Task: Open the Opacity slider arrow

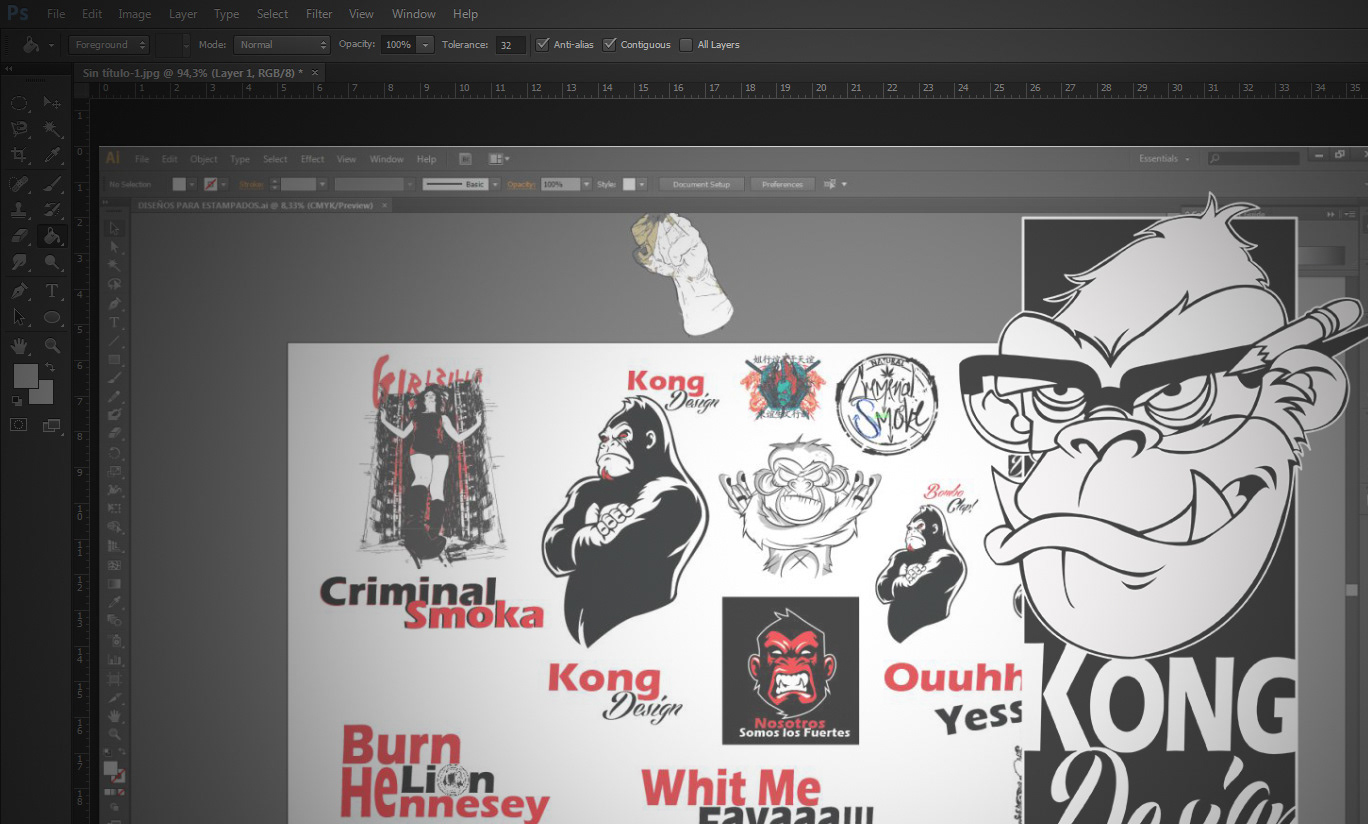Action: pyautogui.click(x=426, y=45)
